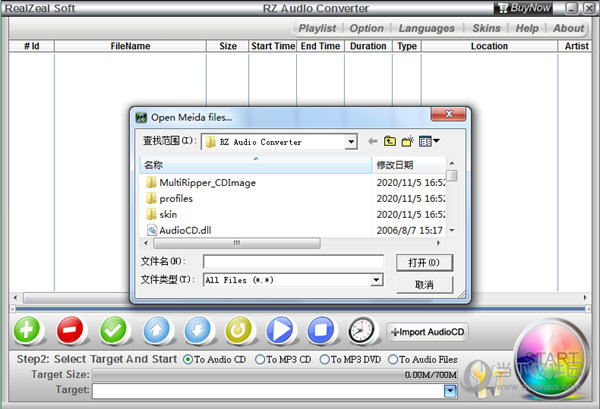The height and width of the screenshot is (409, 600).
Task: Create new folder icon in dialog
Action: click(x=408, y=142)
